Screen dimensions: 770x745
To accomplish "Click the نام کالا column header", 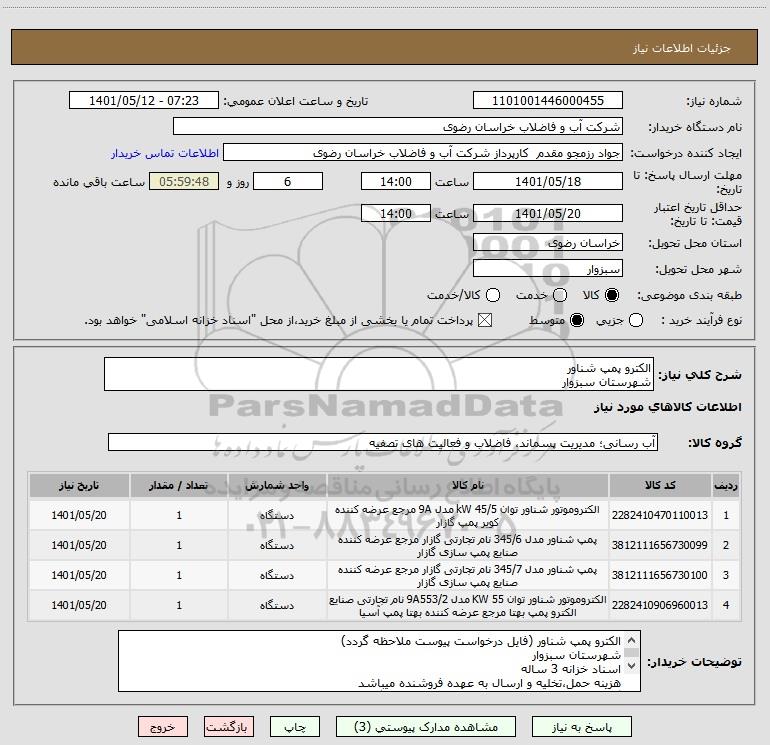I will 468,485.
